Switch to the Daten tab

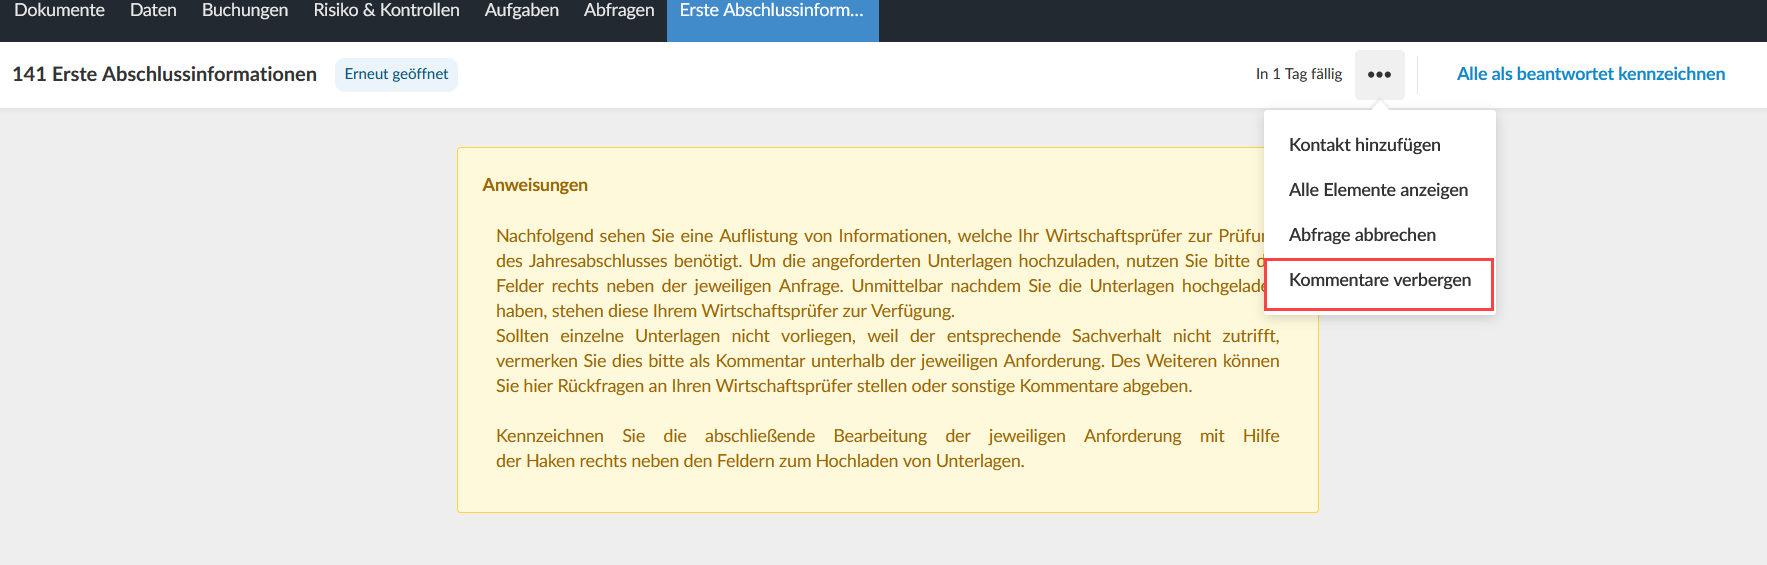153,10
